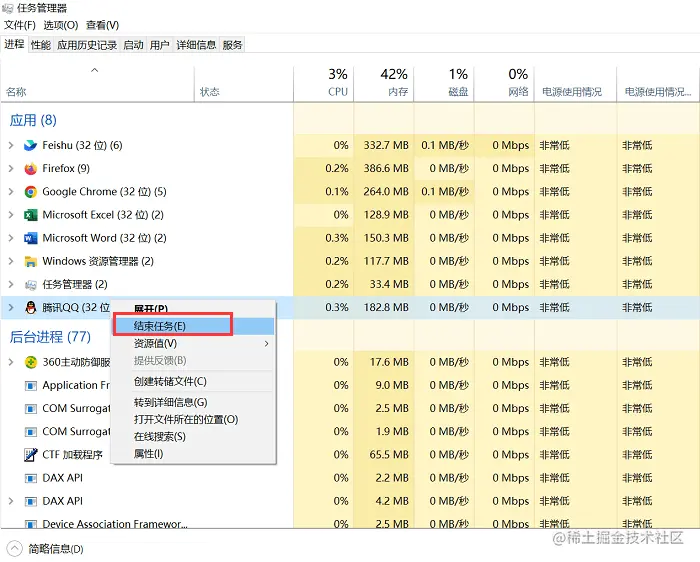Expand the Firefox process group

[11, 169]
